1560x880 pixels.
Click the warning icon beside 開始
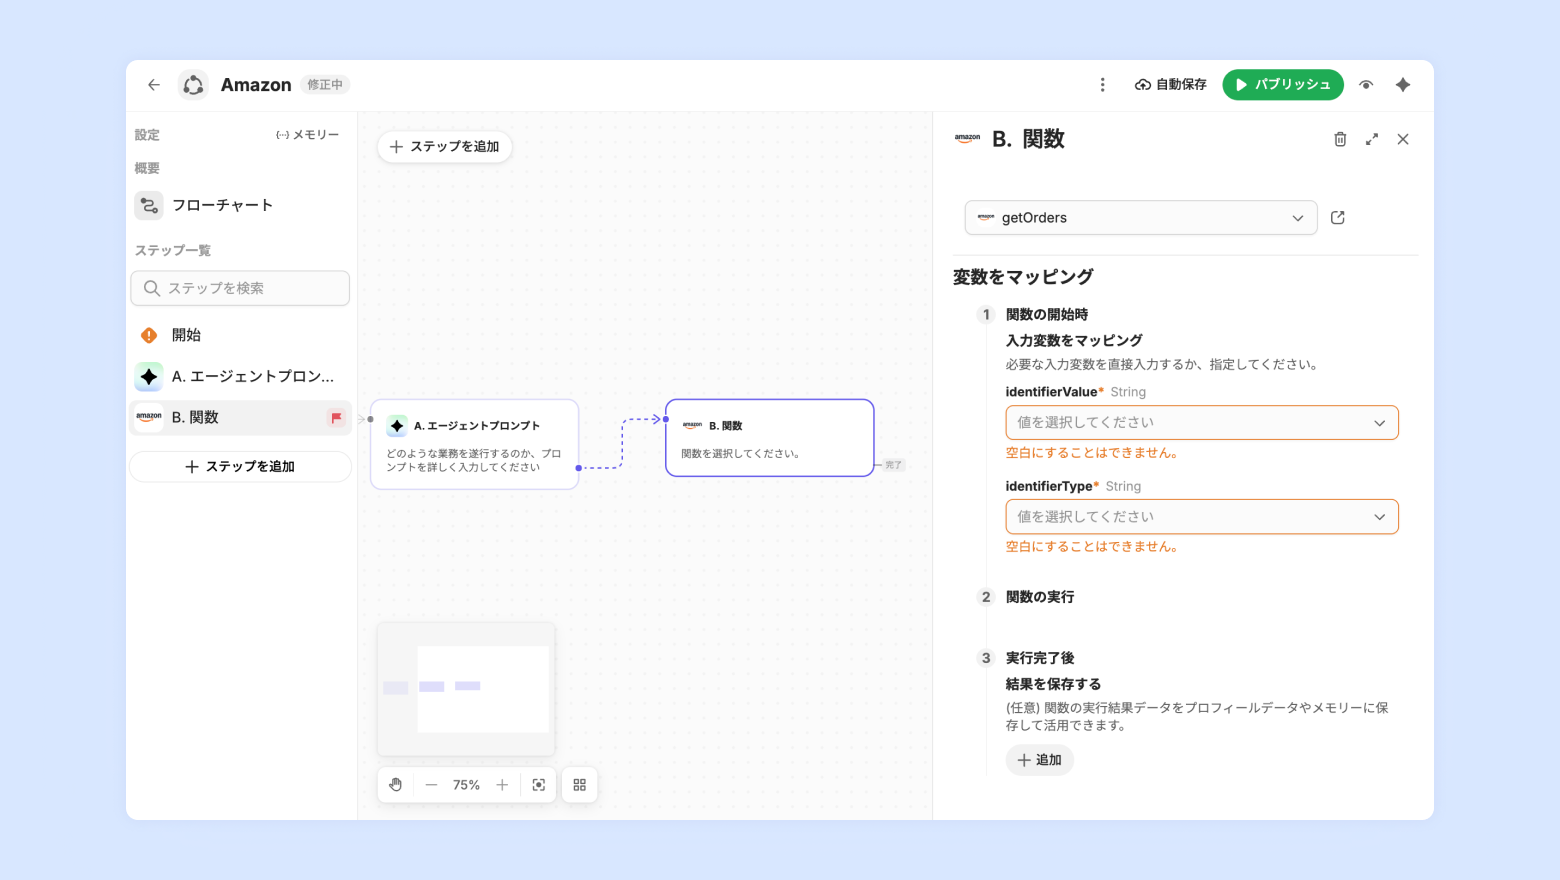[149, 335]
